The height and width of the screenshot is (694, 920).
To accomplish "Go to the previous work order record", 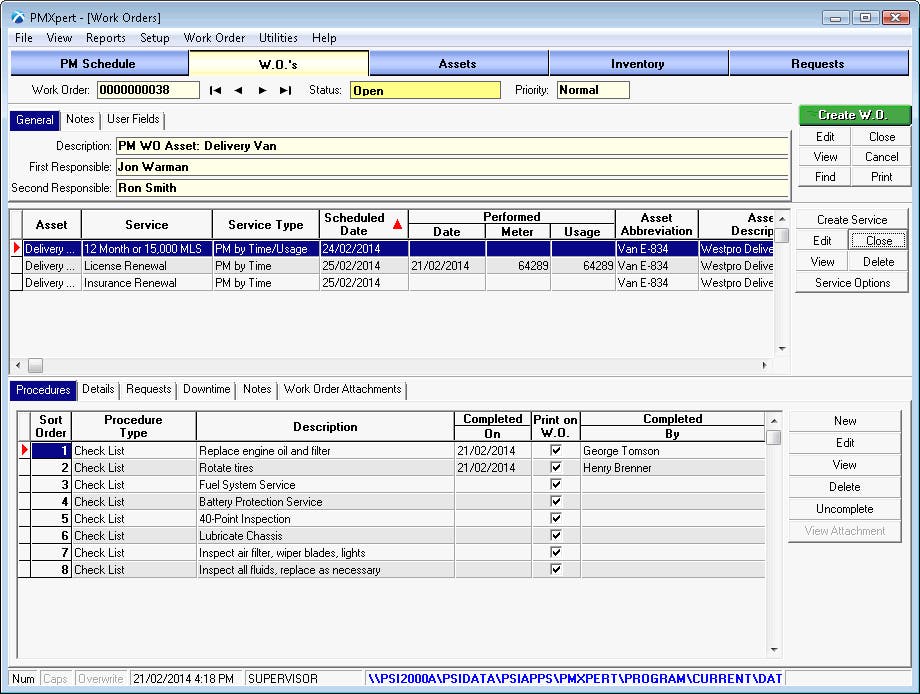I will coord(238,90).
